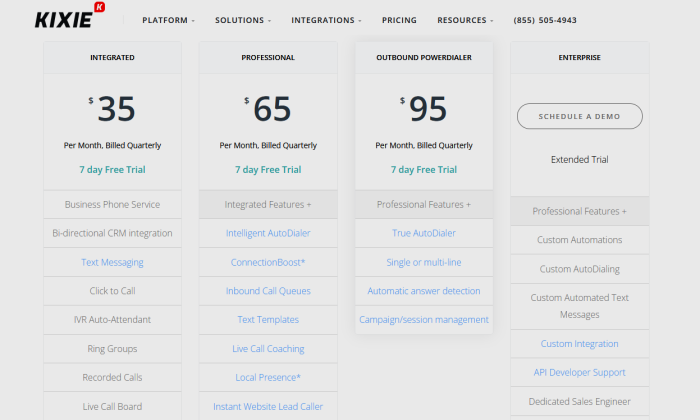The height and width of the screenshot is (420, 700).
Task: Click the Live Call Board row
Action: 112,407
